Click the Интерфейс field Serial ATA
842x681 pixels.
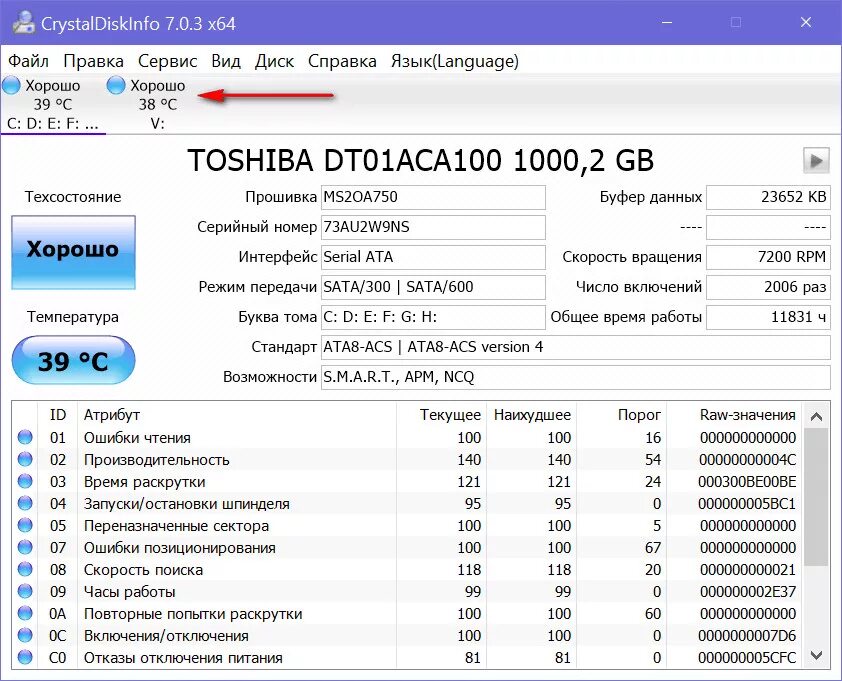click(433, 257)
